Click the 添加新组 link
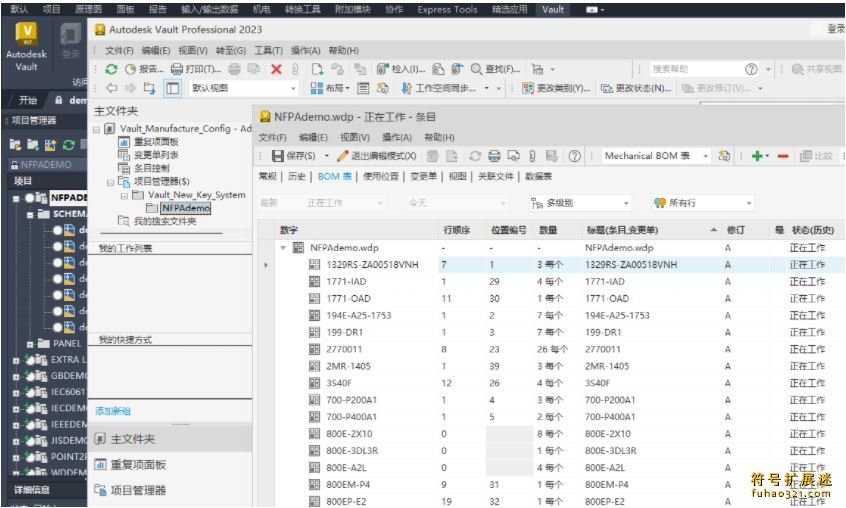846x508 pixels. [x=113, y=411]
